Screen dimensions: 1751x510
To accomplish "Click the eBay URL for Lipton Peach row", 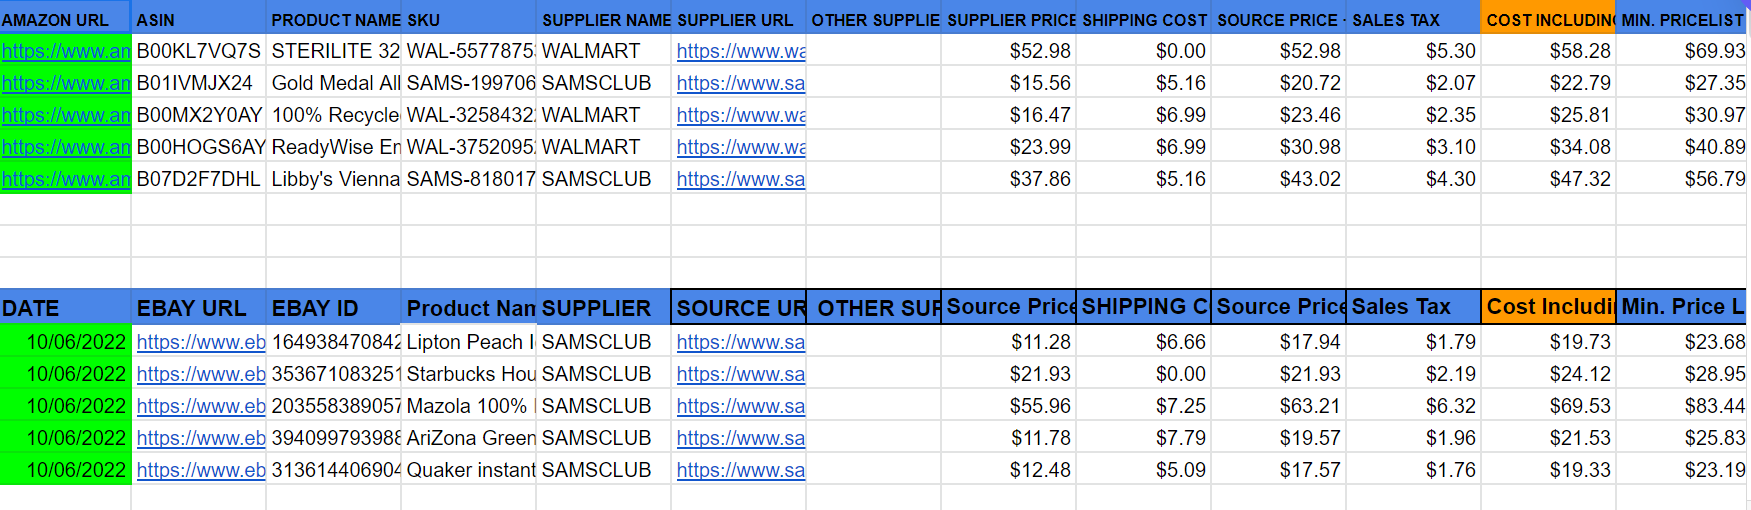I will pyautogui.click(x=200, y=342).
